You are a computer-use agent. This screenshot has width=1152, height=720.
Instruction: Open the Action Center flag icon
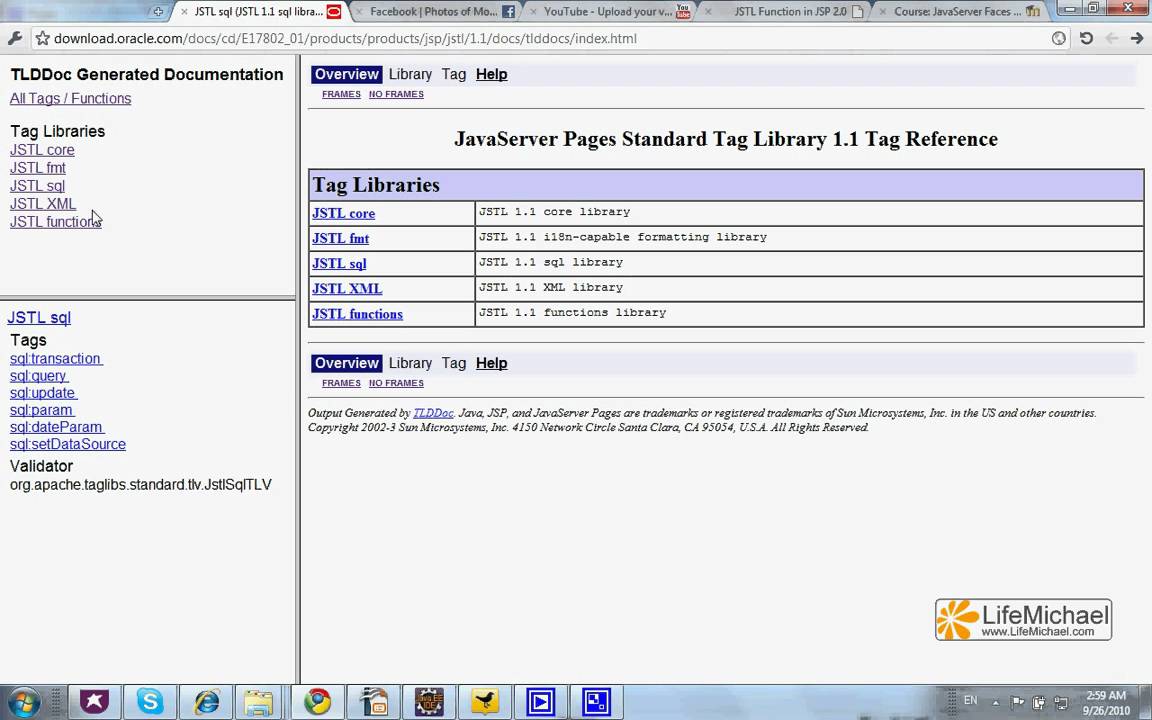point(1018,702)
